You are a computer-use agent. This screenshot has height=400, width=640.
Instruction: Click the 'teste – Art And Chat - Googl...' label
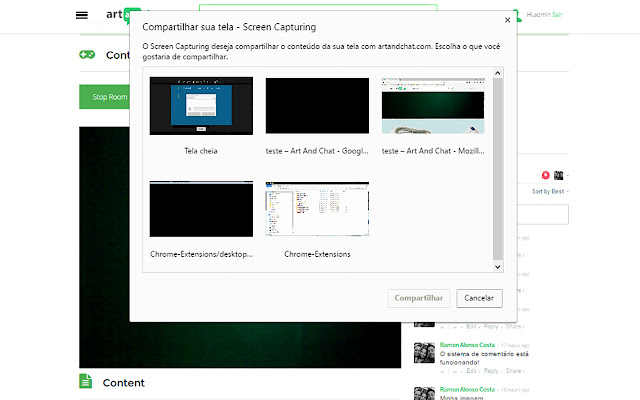click(317, 151)
